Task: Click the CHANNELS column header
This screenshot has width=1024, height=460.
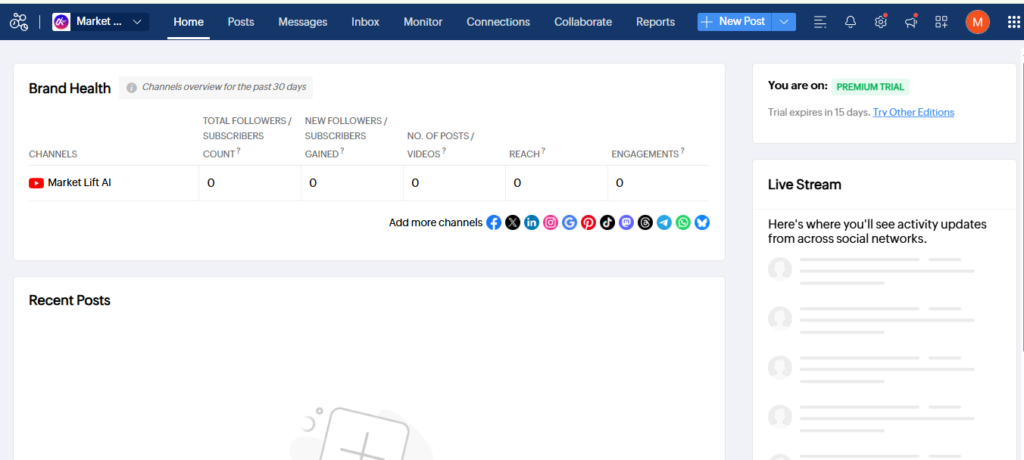Action: click(53, 154)
